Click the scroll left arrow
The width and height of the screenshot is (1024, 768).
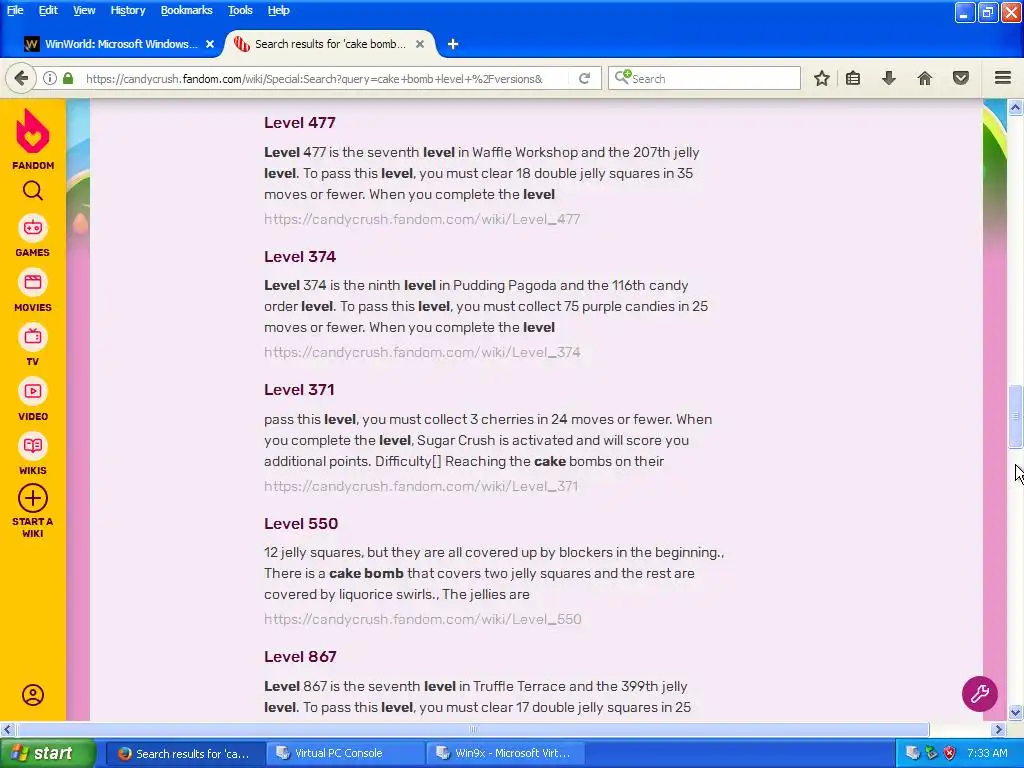[7, 729]
